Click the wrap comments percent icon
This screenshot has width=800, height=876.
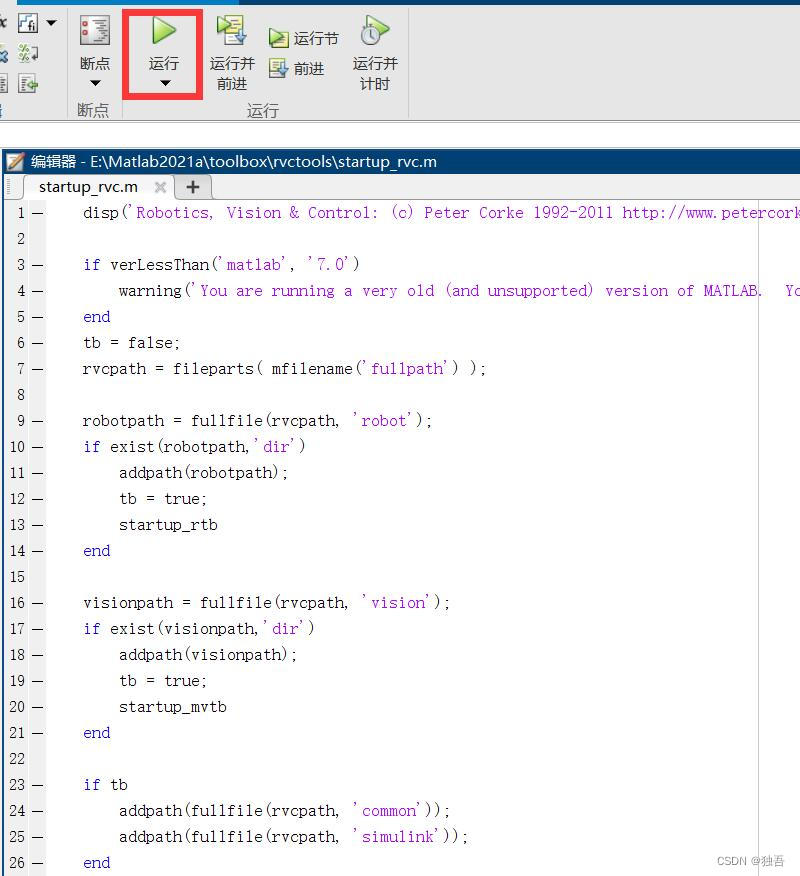coord(28,54)
